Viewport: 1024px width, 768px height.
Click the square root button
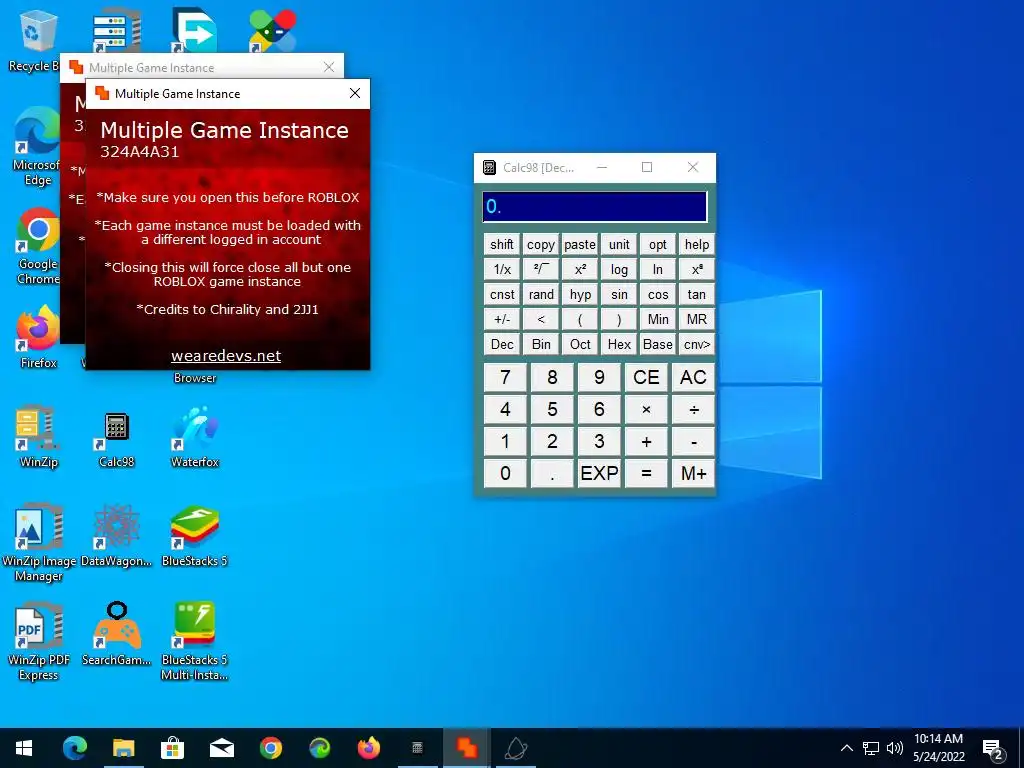click(541, 269)
